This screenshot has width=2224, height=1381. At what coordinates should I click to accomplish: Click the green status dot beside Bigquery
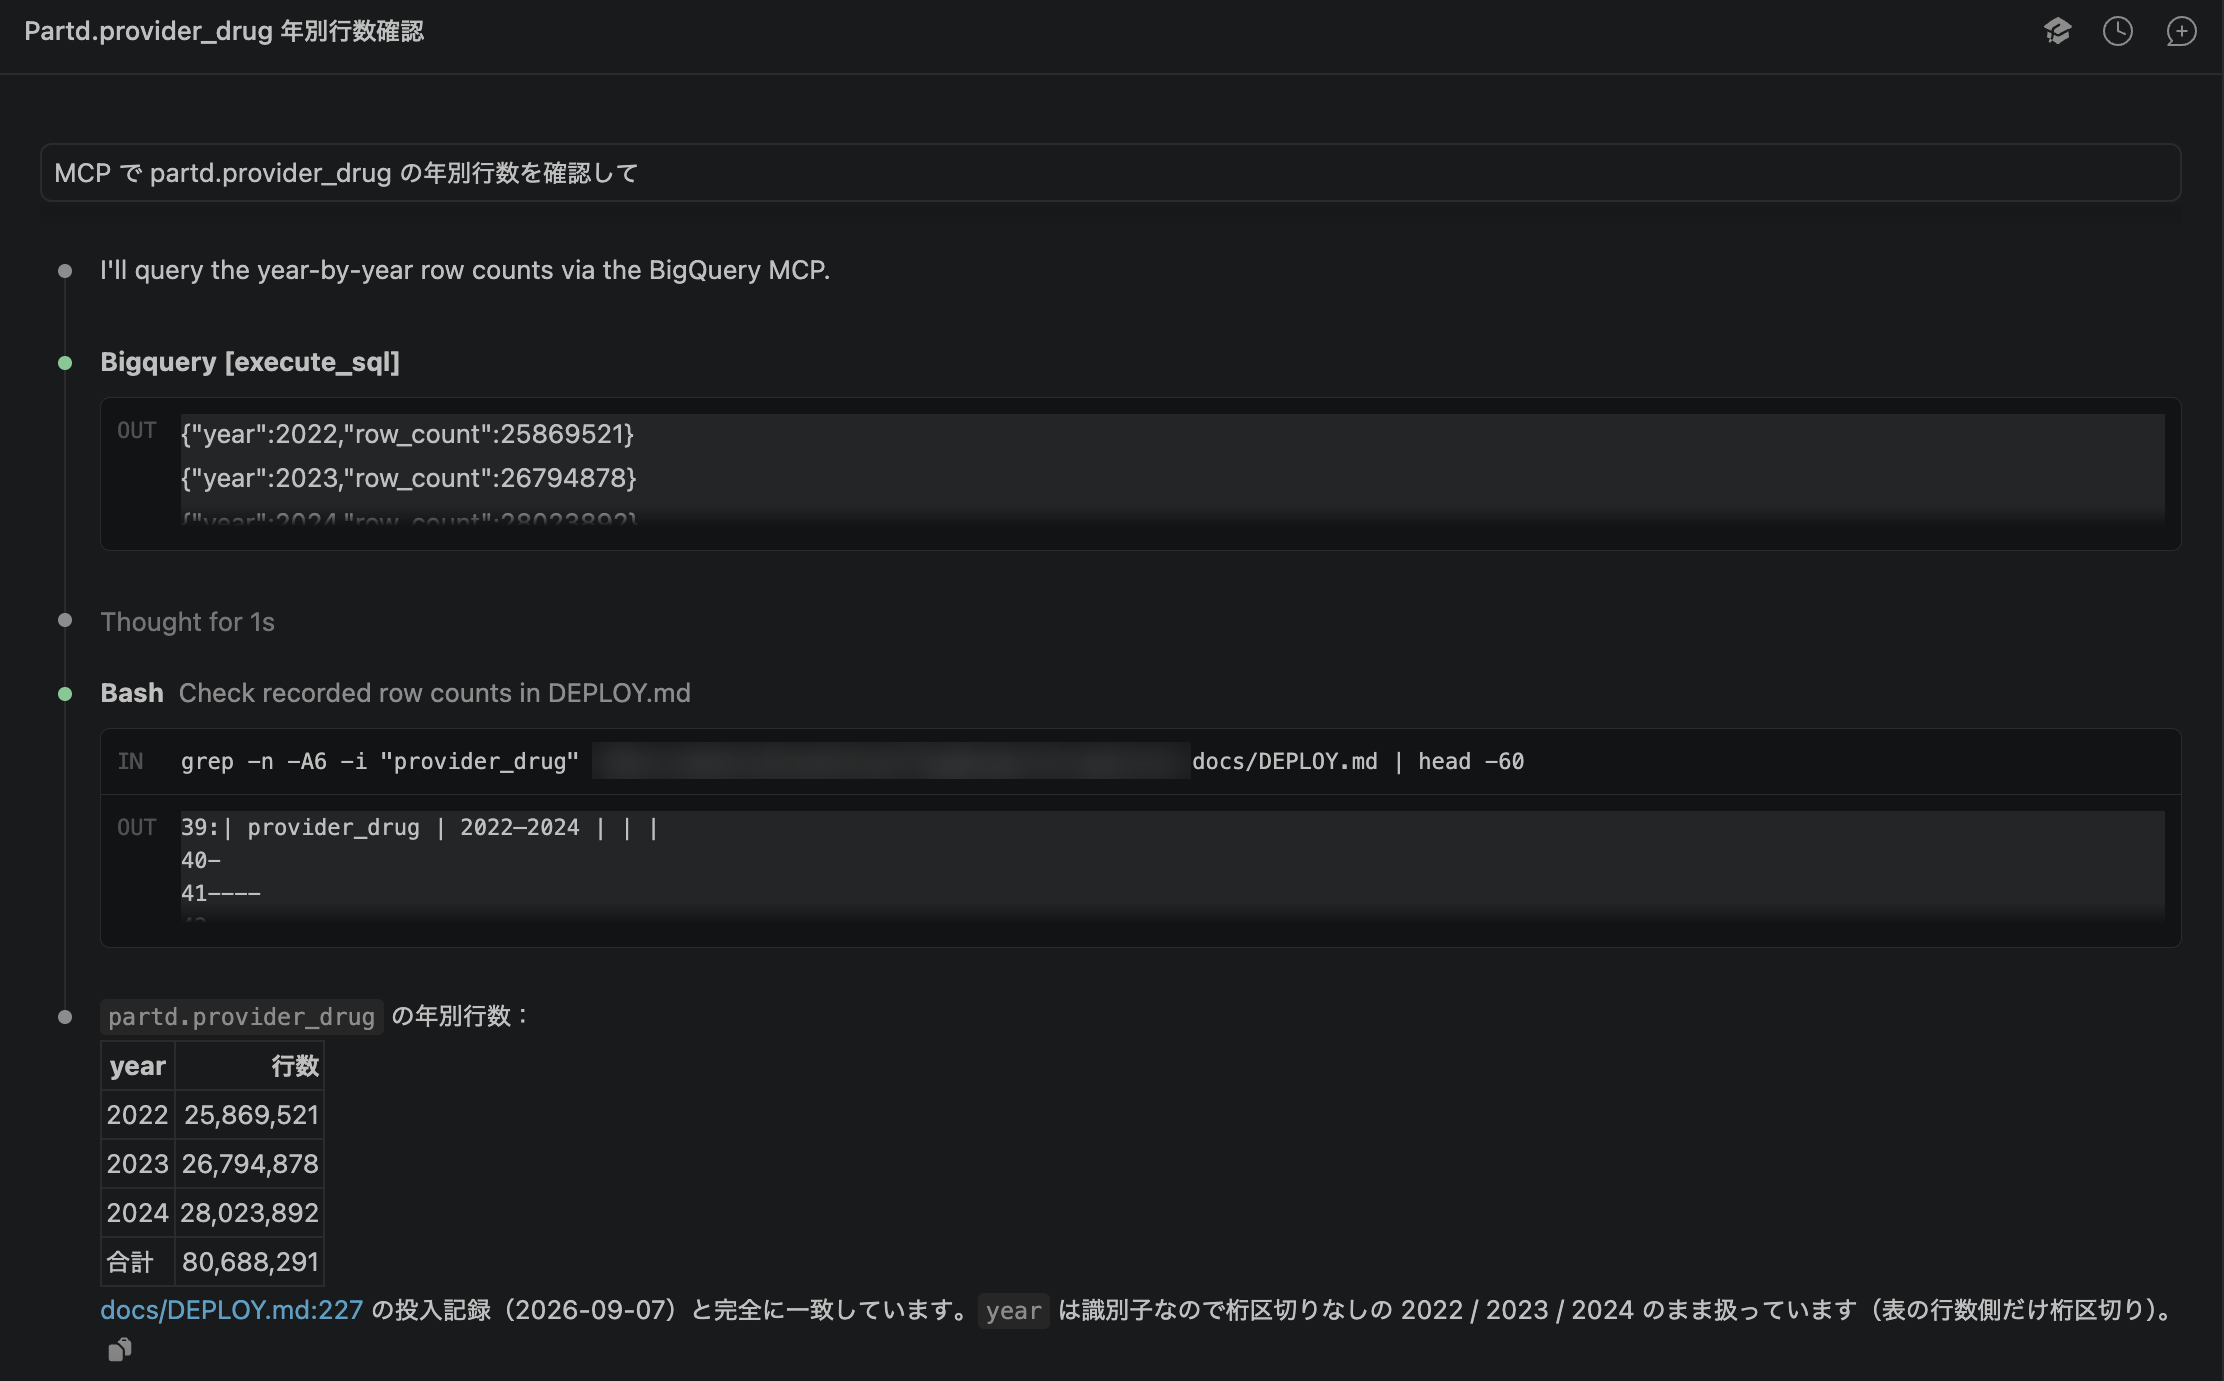pos(65,363)
